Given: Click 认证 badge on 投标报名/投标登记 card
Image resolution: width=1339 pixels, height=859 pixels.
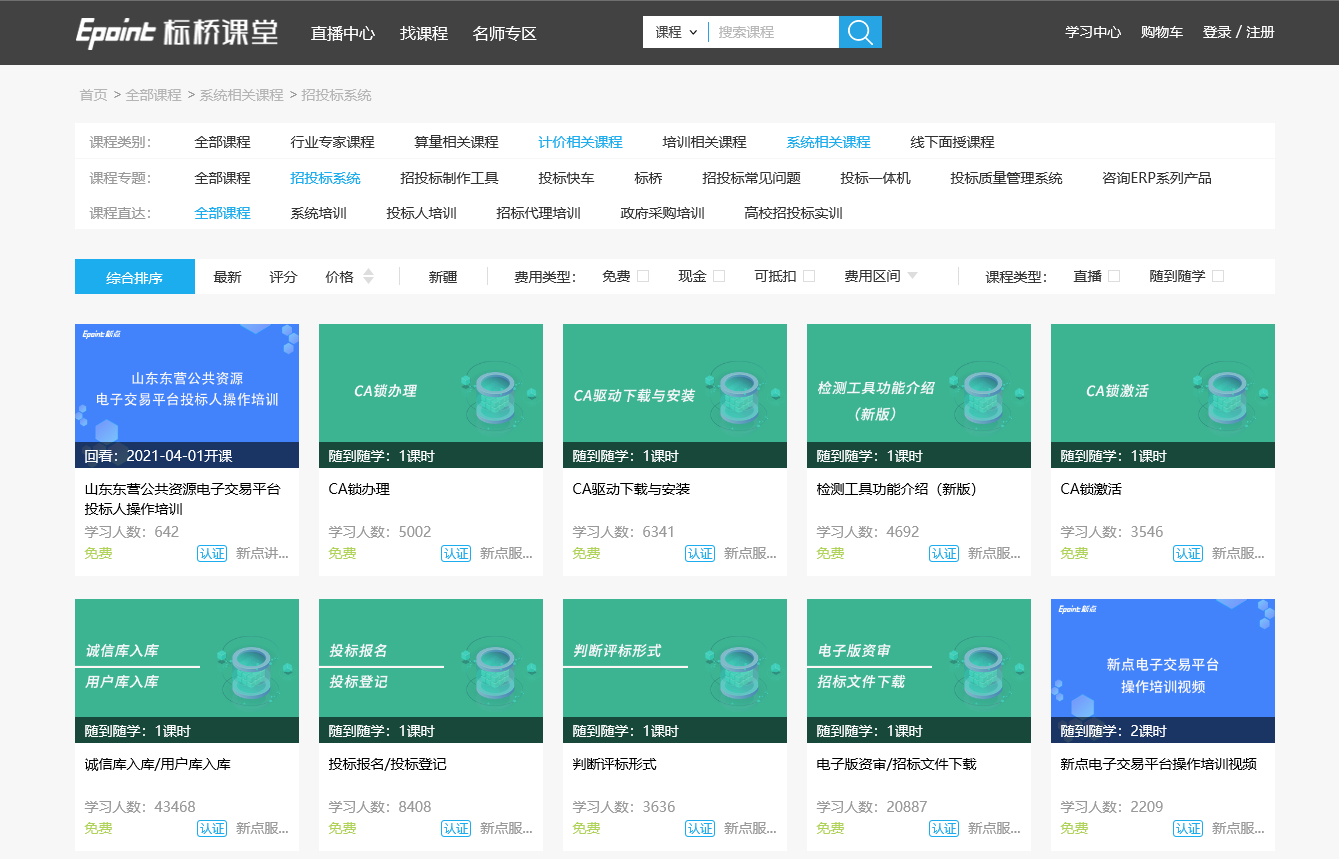Looking at the screenshot, I should tap(456, 828).
